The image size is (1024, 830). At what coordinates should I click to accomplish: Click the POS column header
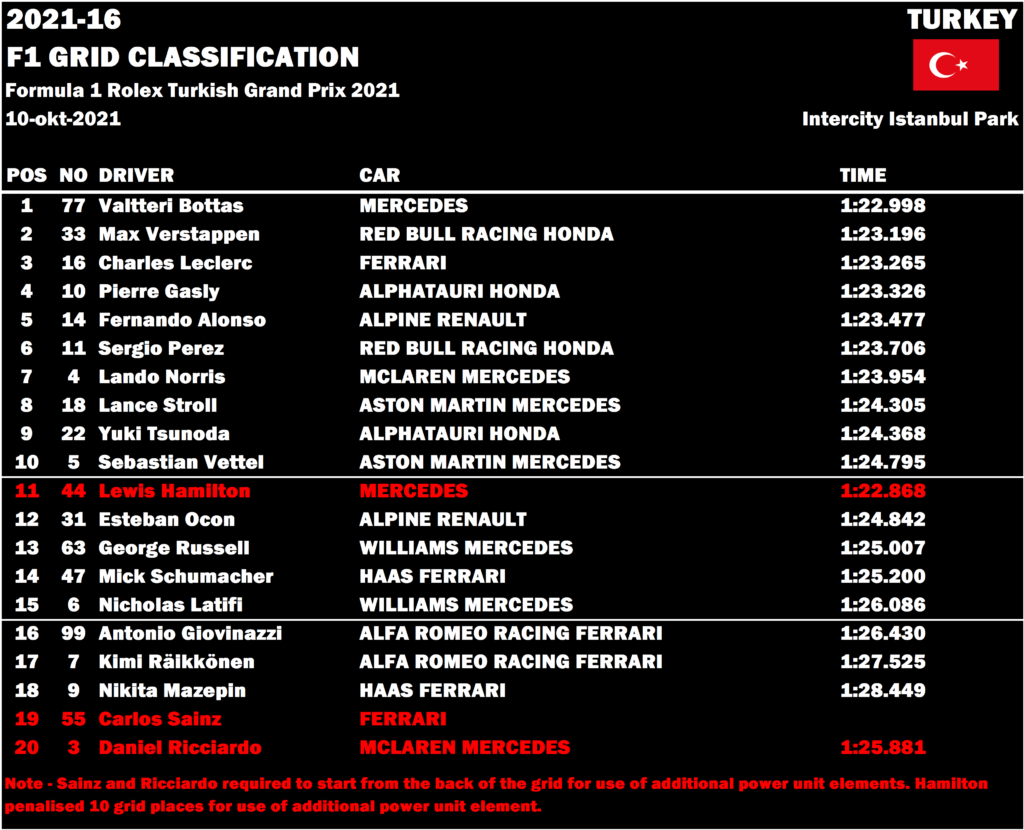(x=27, y=175)
